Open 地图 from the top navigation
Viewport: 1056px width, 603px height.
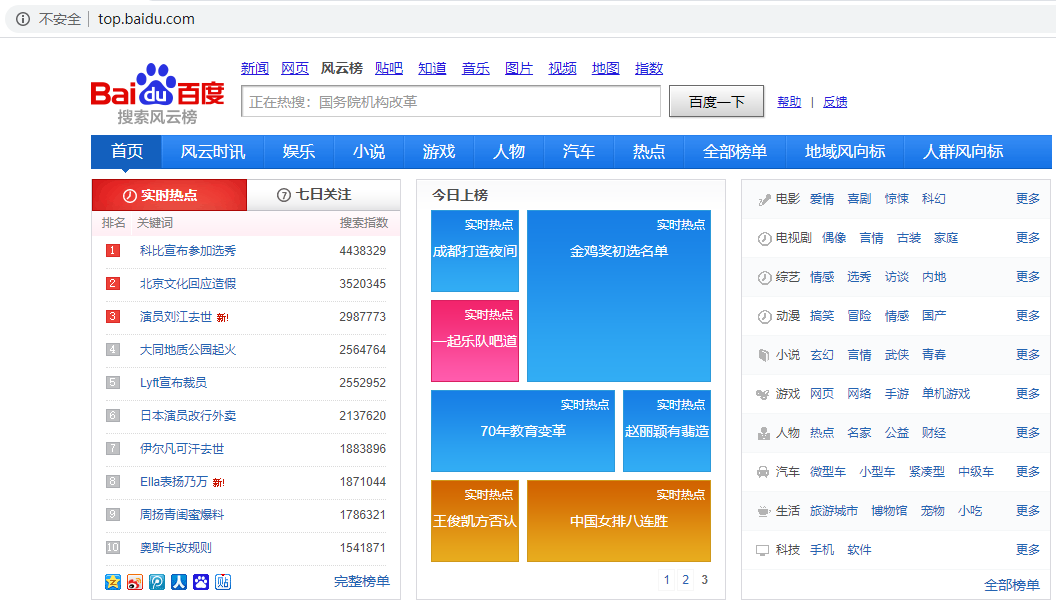point(605,68)
